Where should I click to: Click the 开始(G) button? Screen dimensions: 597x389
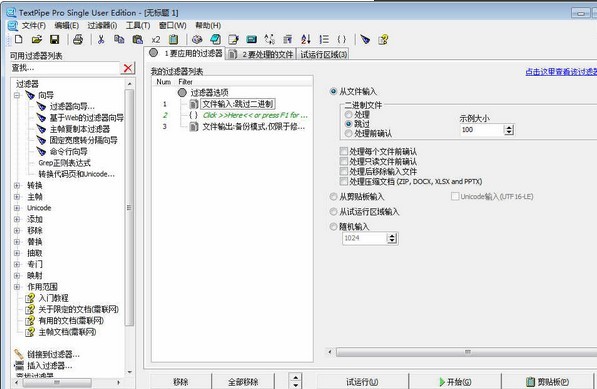[x=455, y=382]
